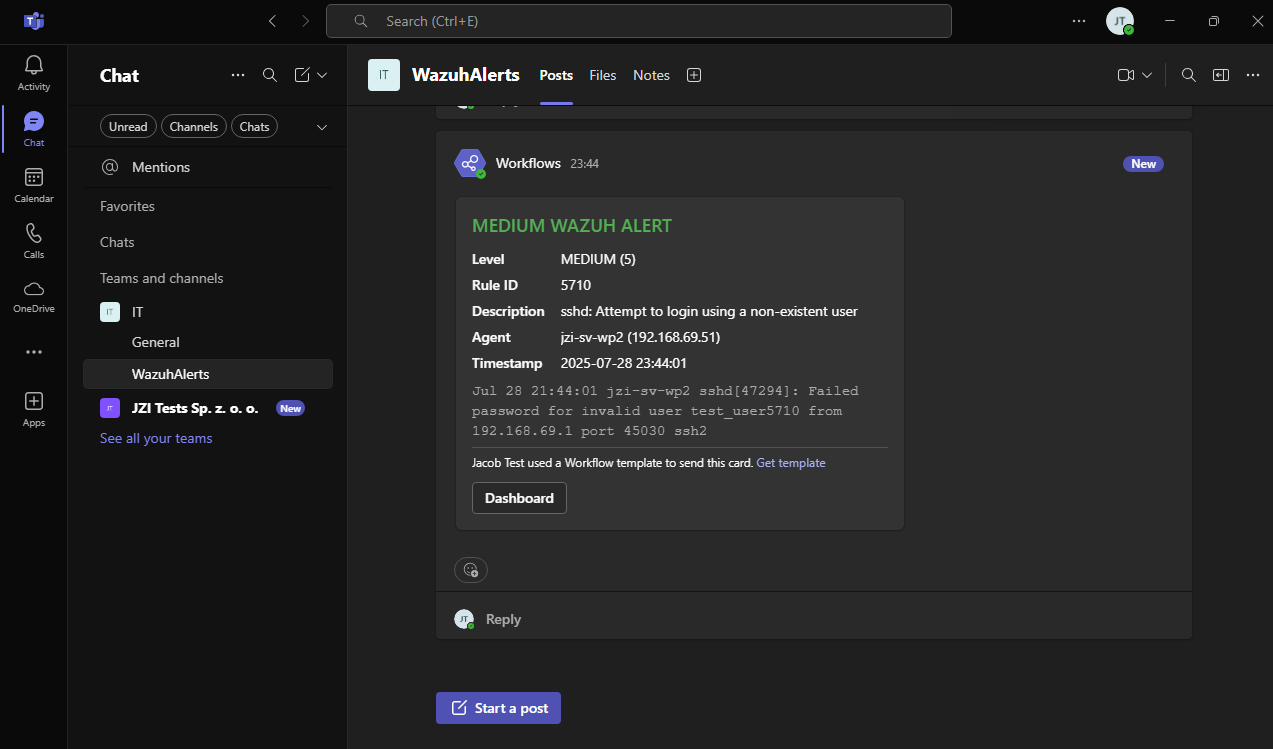1273x749 pixels.
Task: Open the channel info pane icon
Action: (x=1220, y=75)
